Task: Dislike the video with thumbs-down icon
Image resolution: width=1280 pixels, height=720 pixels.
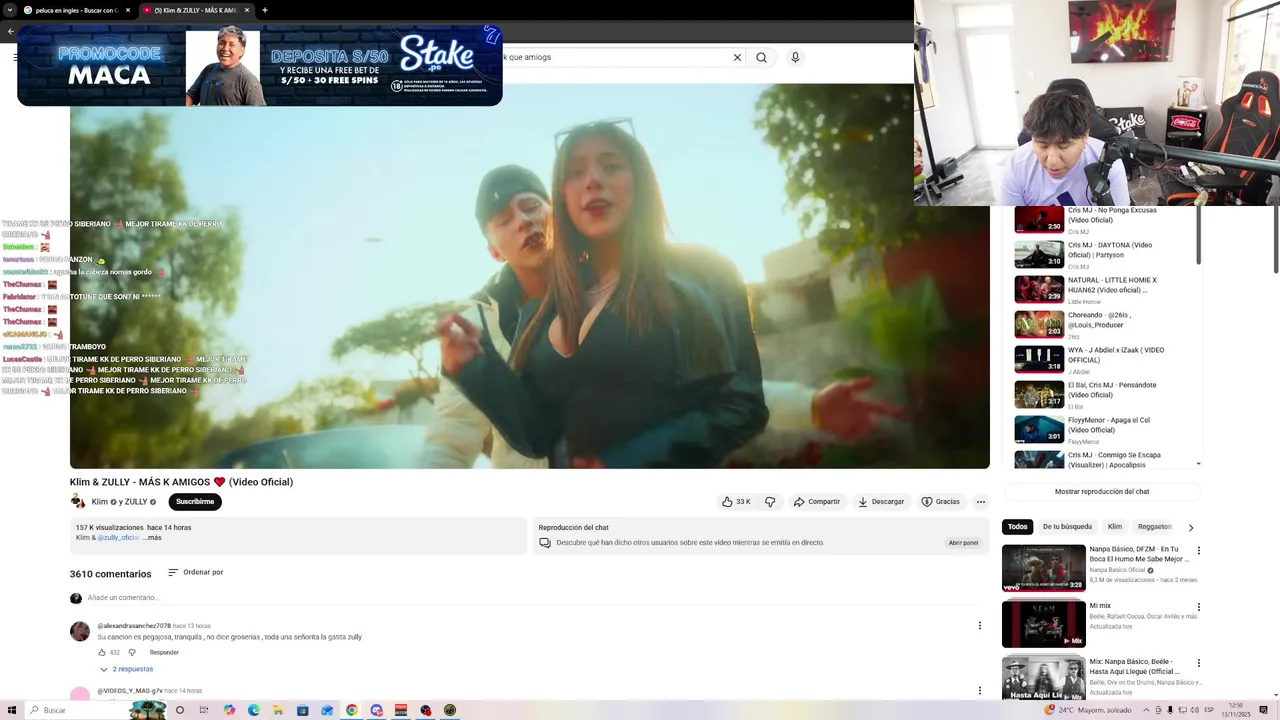Action: (x=770, y=502)
